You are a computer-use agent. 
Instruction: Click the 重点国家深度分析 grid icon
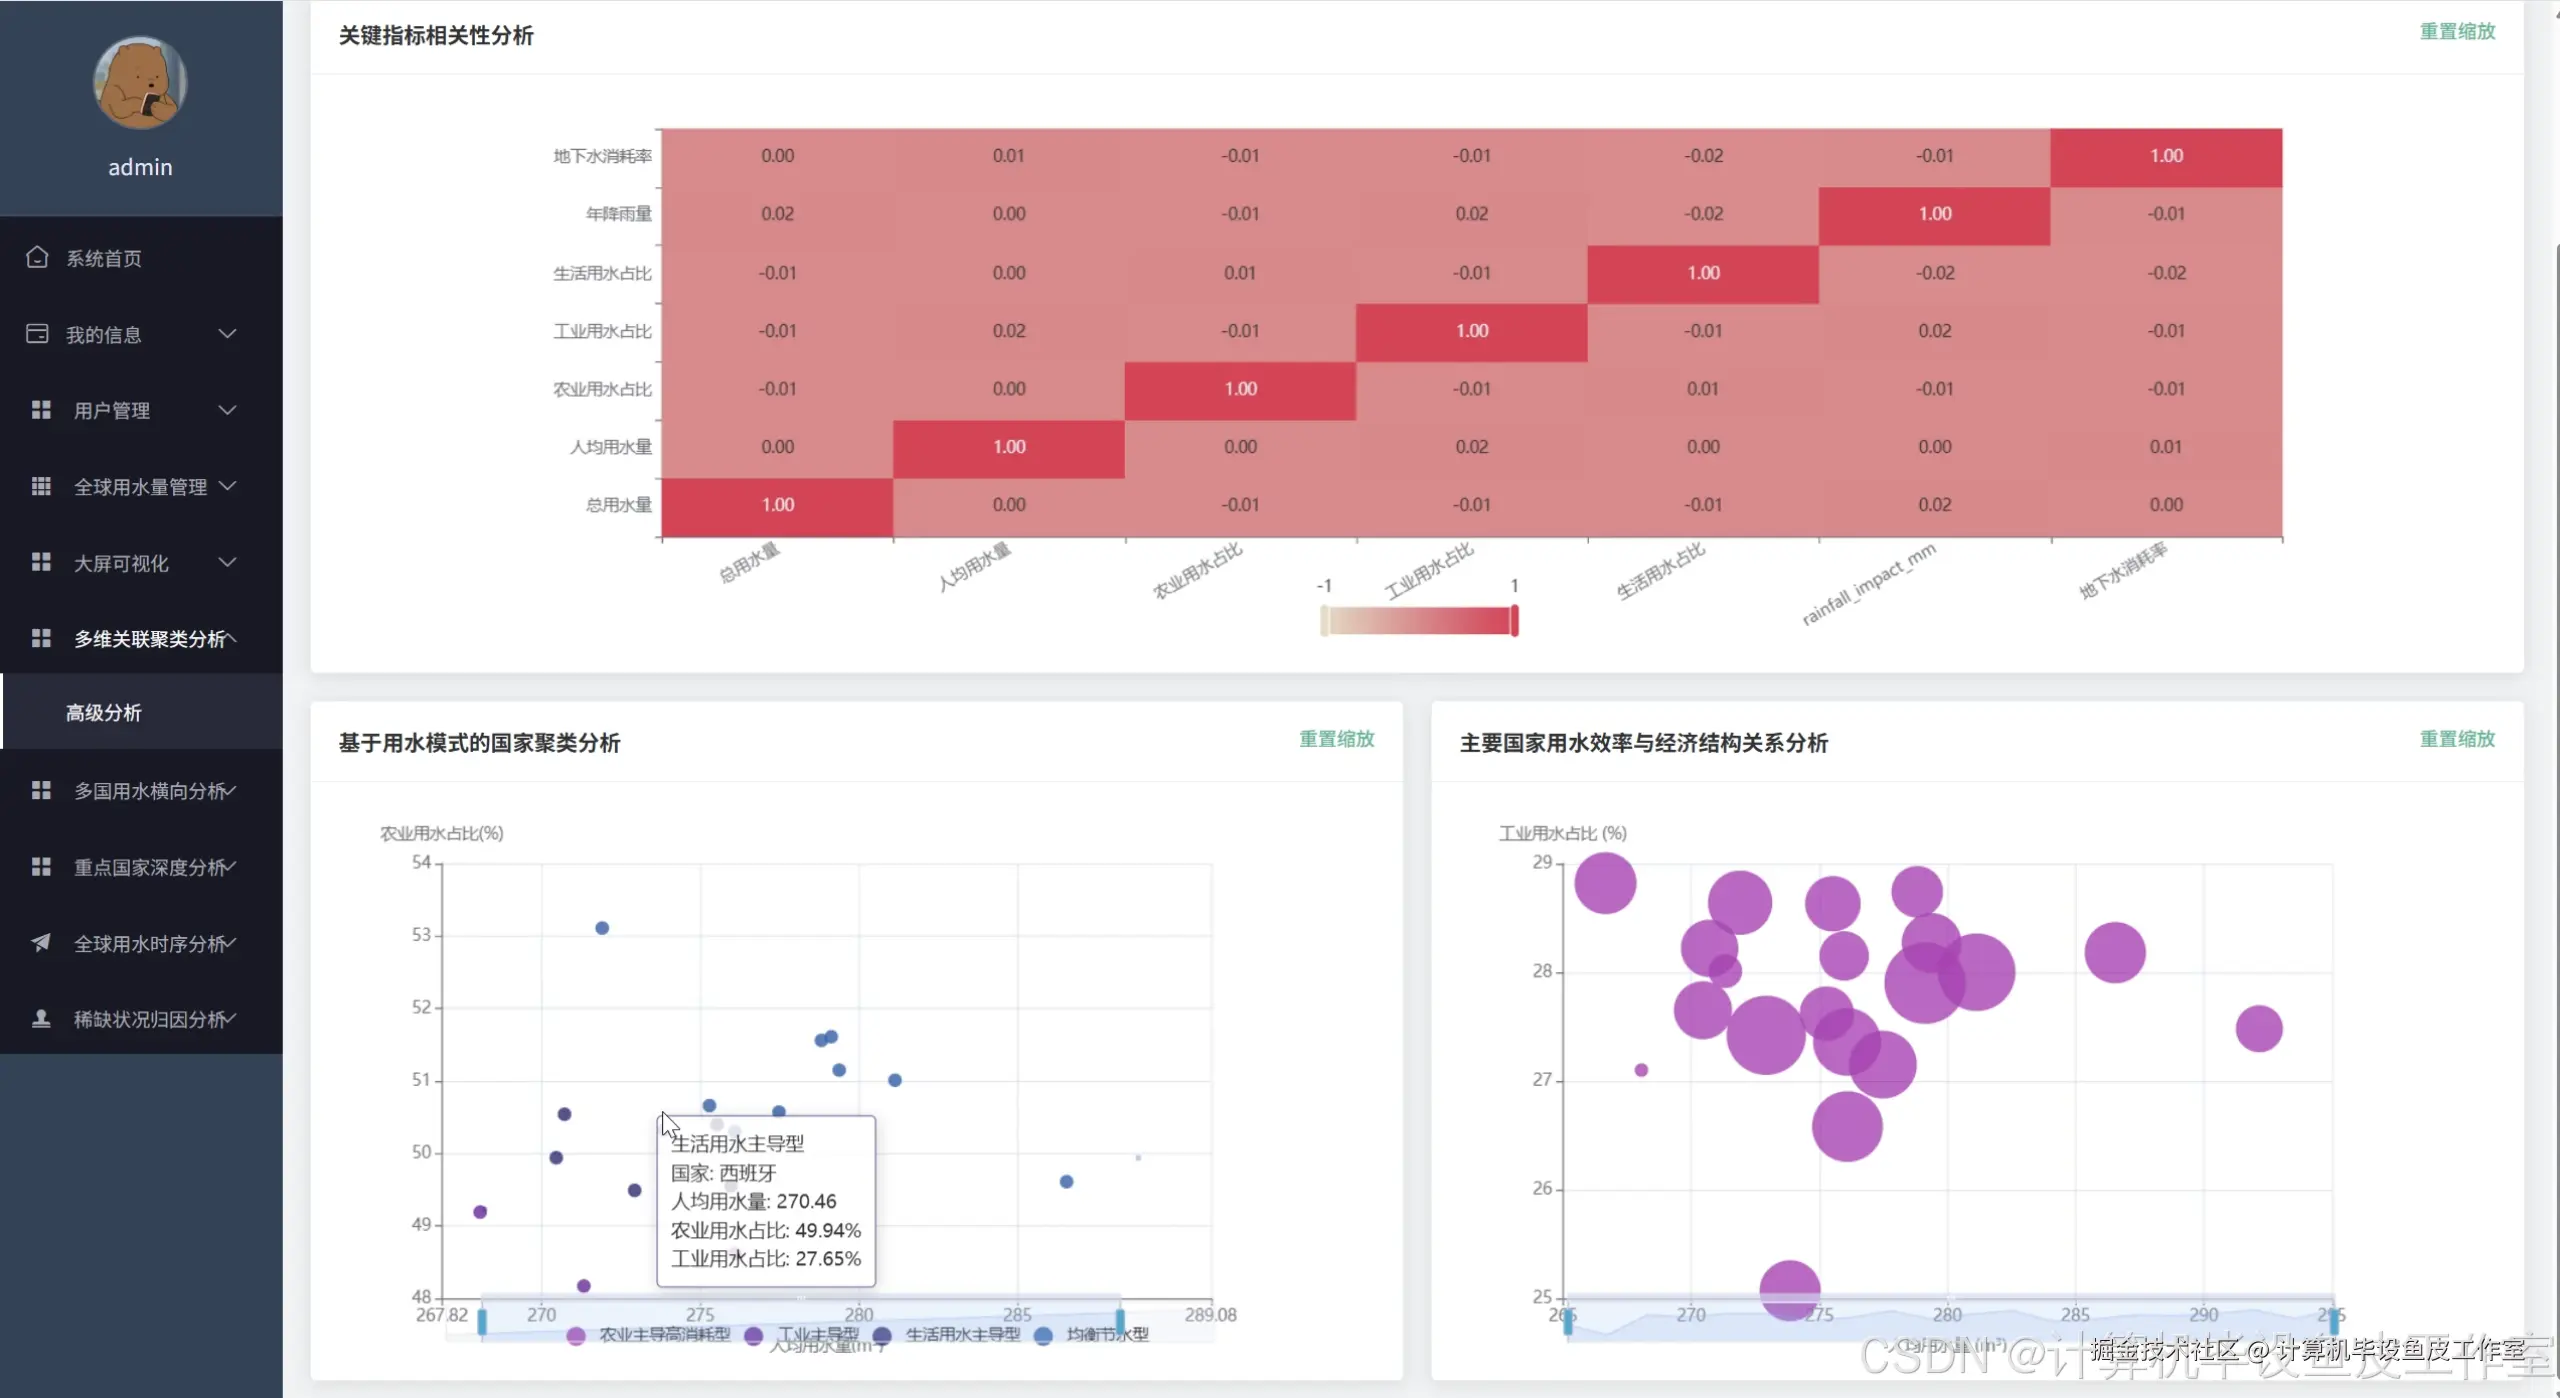tap(41, 866)
